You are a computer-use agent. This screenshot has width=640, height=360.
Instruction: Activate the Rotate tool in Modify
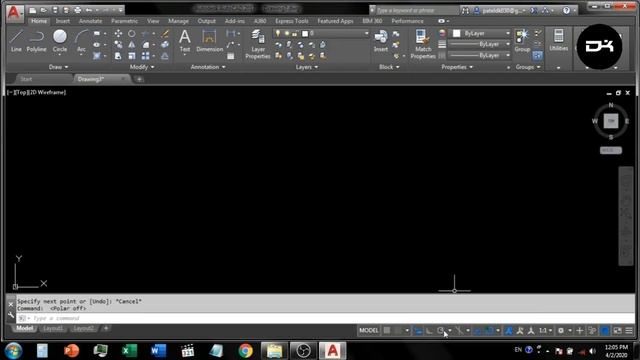[131, 33]
